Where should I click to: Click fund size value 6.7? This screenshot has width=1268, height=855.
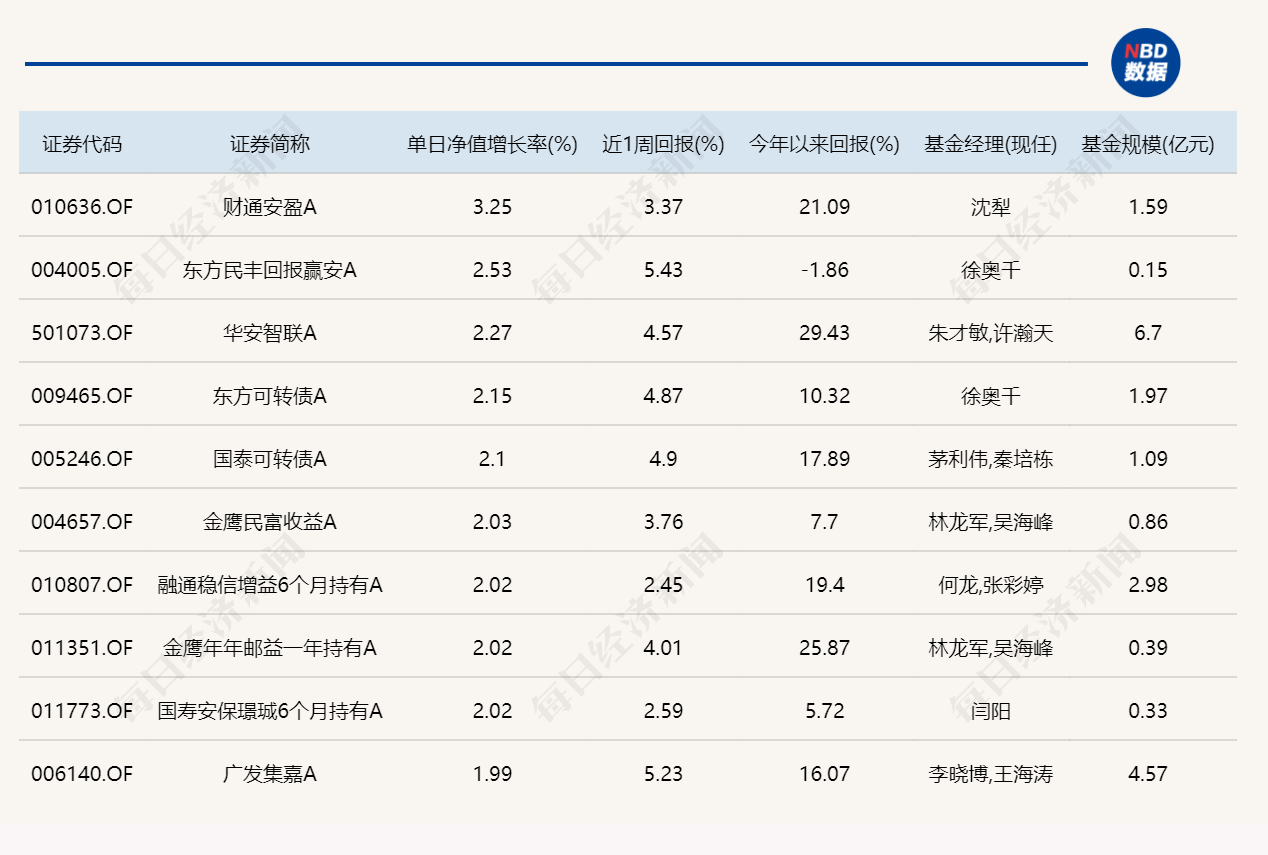pos(1148,333)
